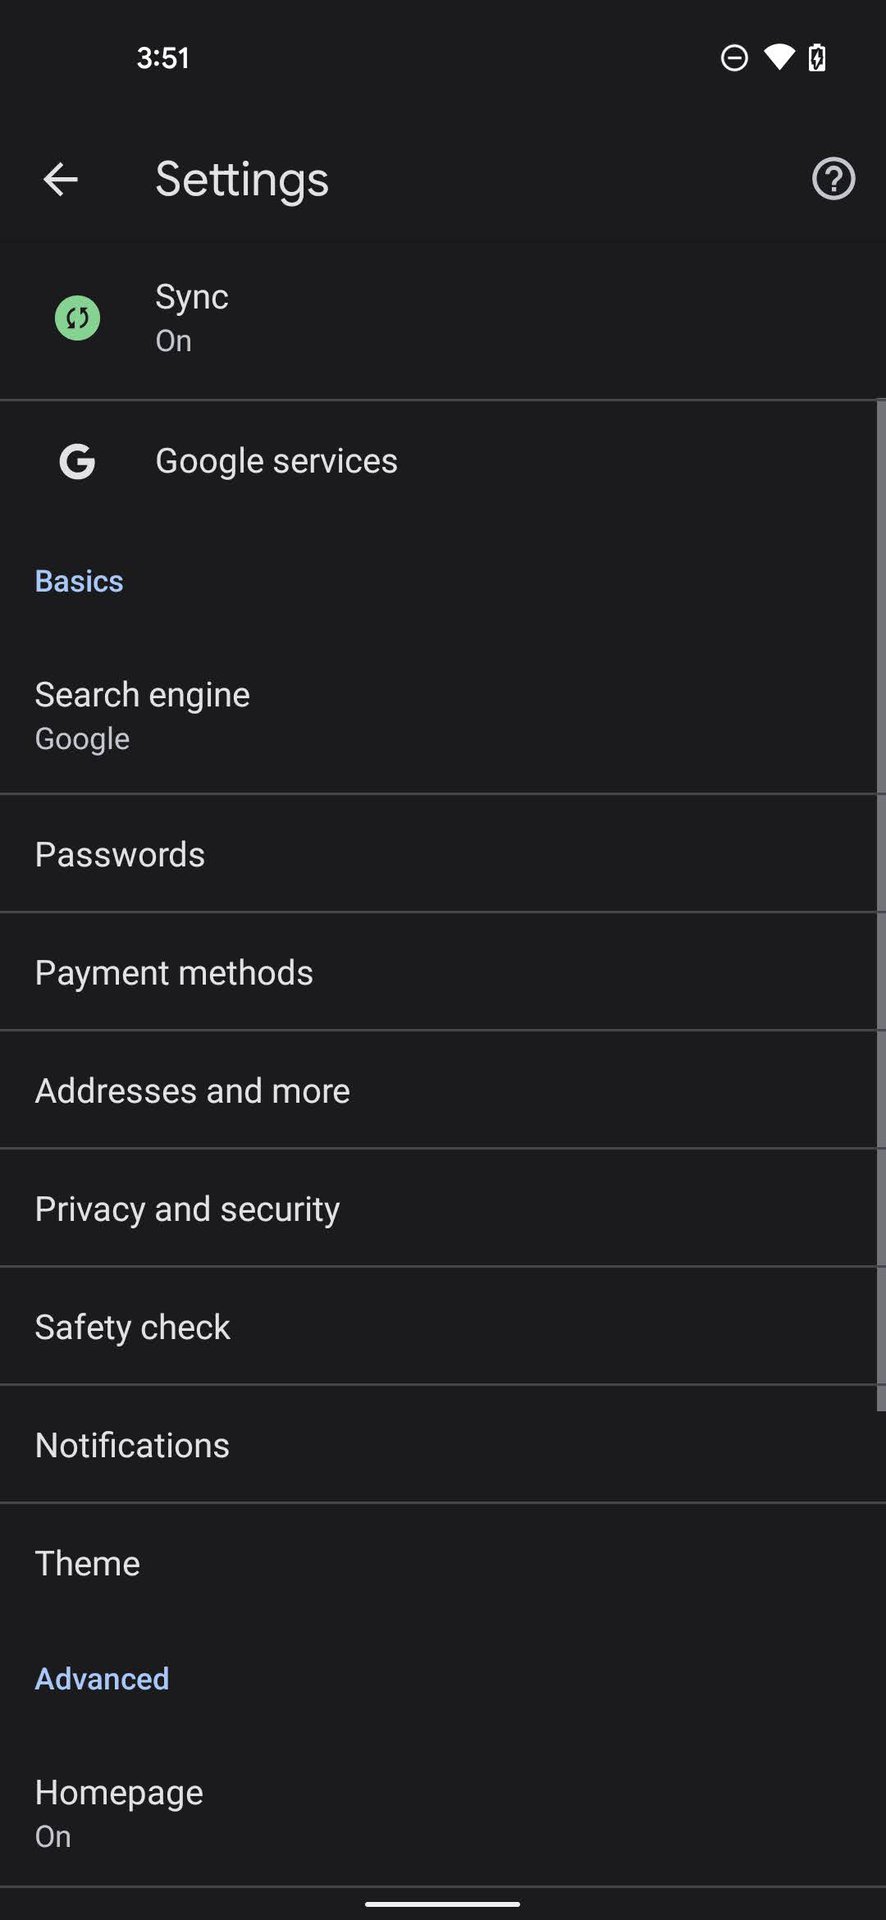This screenshot has width=886, height=1920.
Task: Tap the Do Not Disturb status icon
Action: pos(734,58)
